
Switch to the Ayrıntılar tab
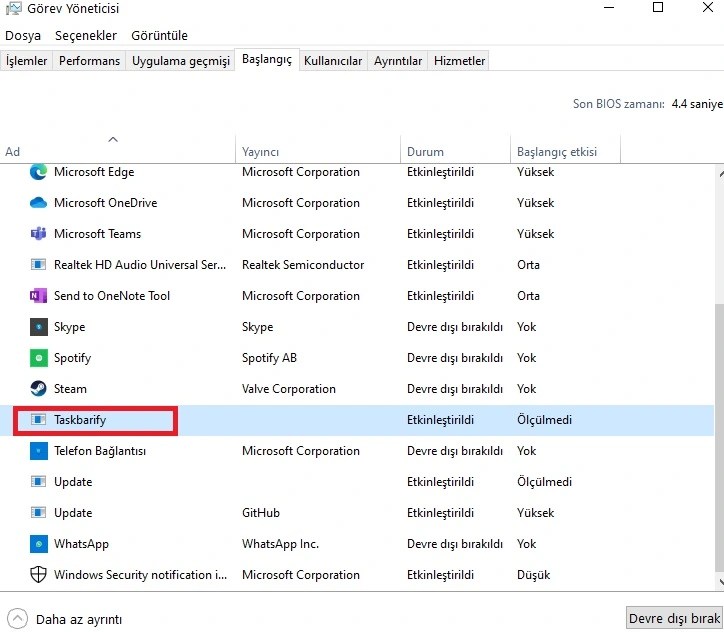(x=398, y=61)
